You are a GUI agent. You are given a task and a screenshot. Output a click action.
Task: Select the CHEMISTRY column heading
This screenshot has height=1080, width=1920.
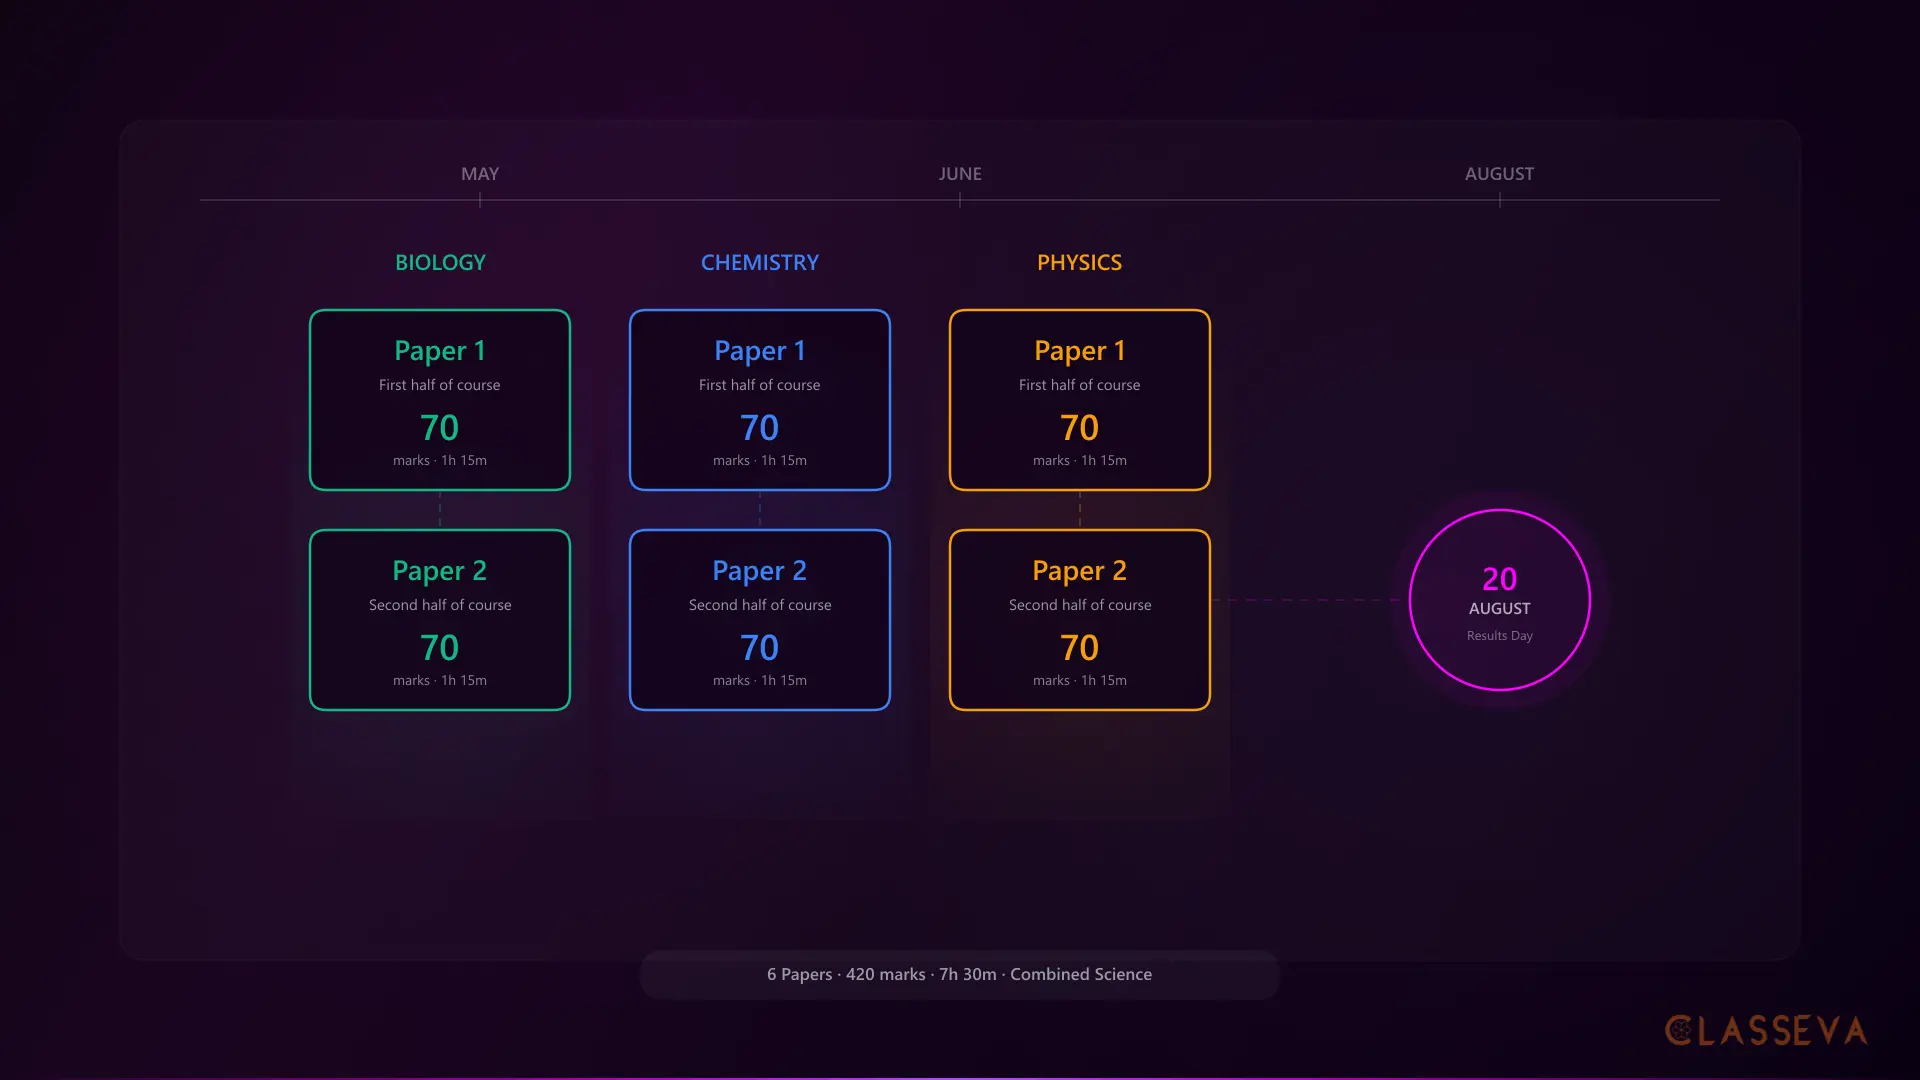(760, 262)
